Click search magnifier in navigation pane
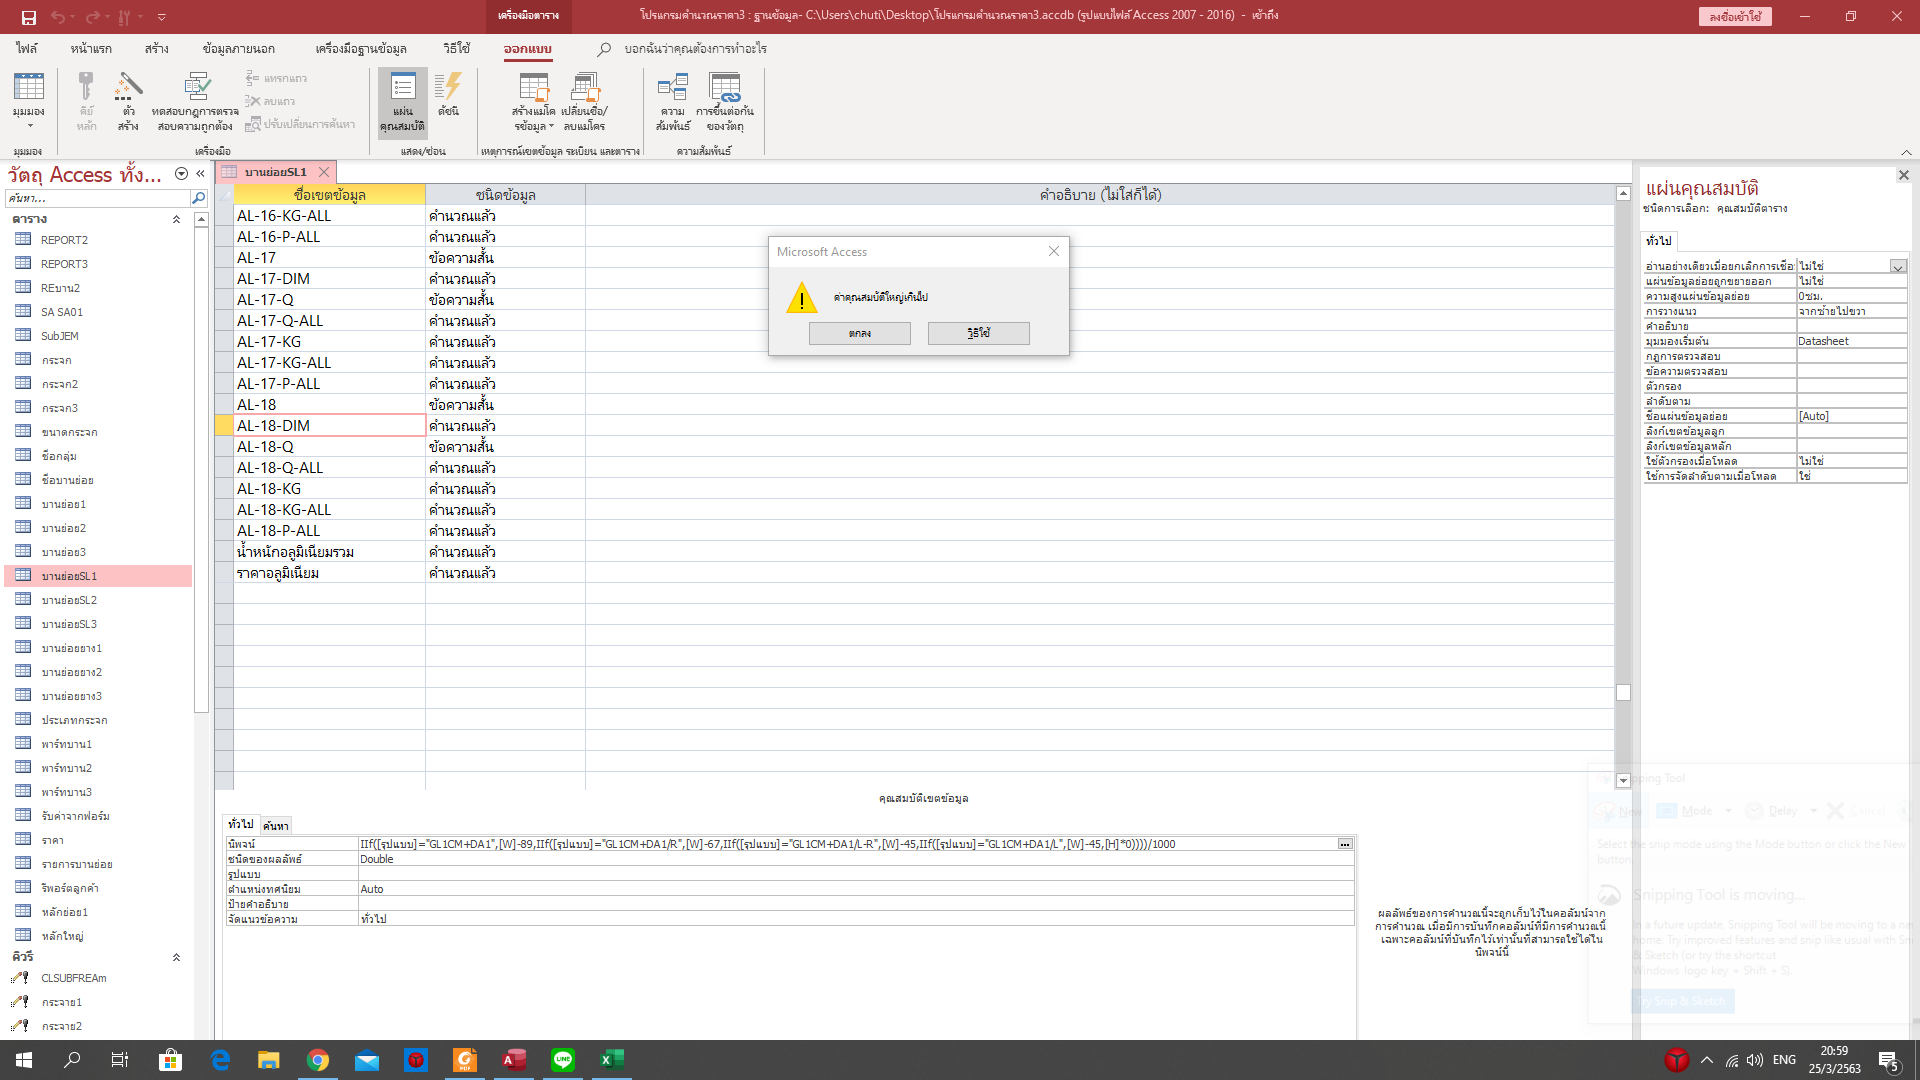 click(x=198, y=198)
